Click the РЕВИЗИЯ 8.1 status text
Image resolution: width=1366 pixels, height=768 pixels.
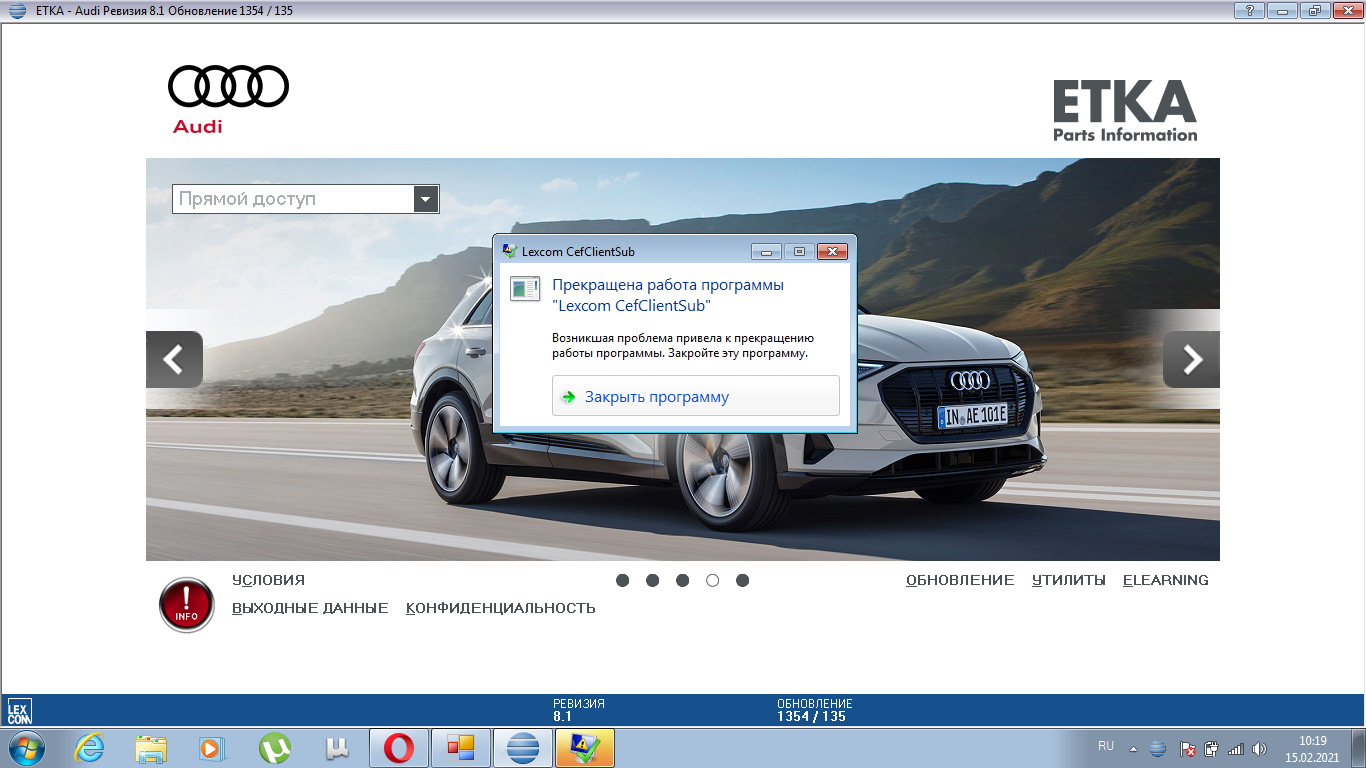[579, 710]
